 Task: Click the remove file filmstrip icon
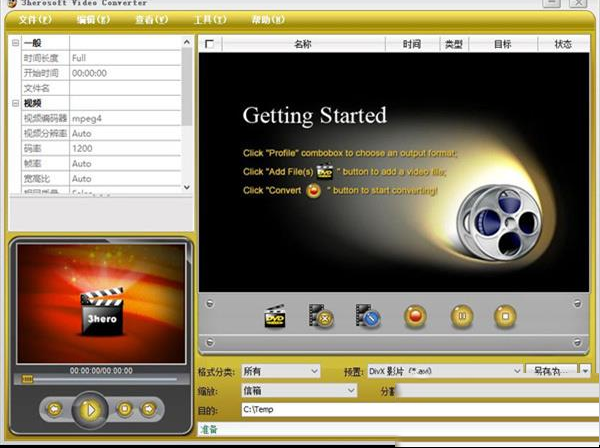point(321,318)
